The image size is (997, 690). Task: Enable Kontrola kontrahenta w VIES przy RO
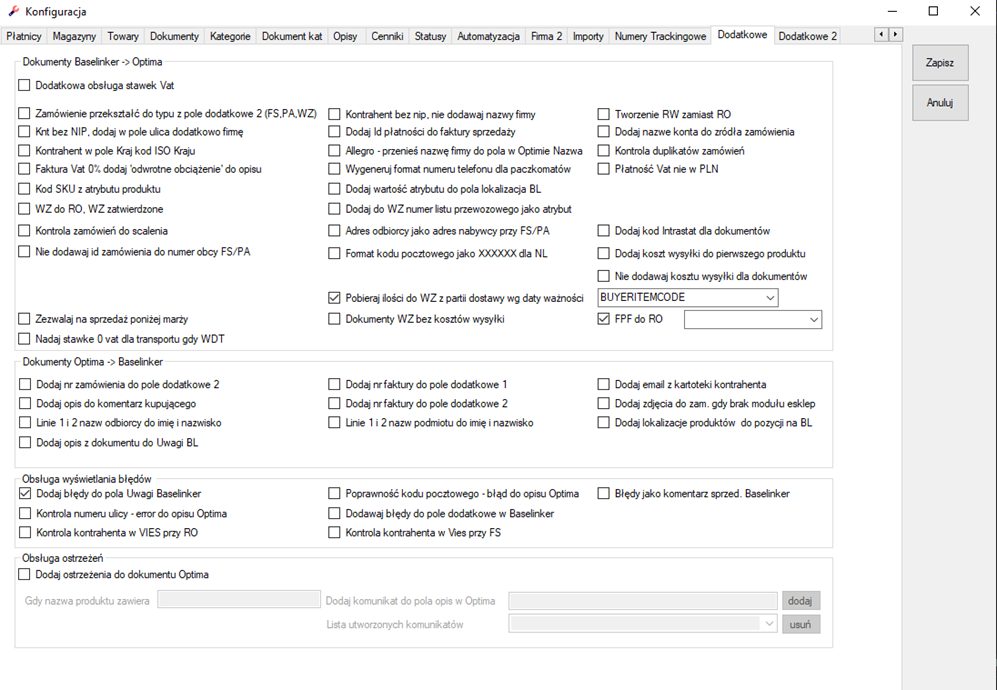point(25,532)
